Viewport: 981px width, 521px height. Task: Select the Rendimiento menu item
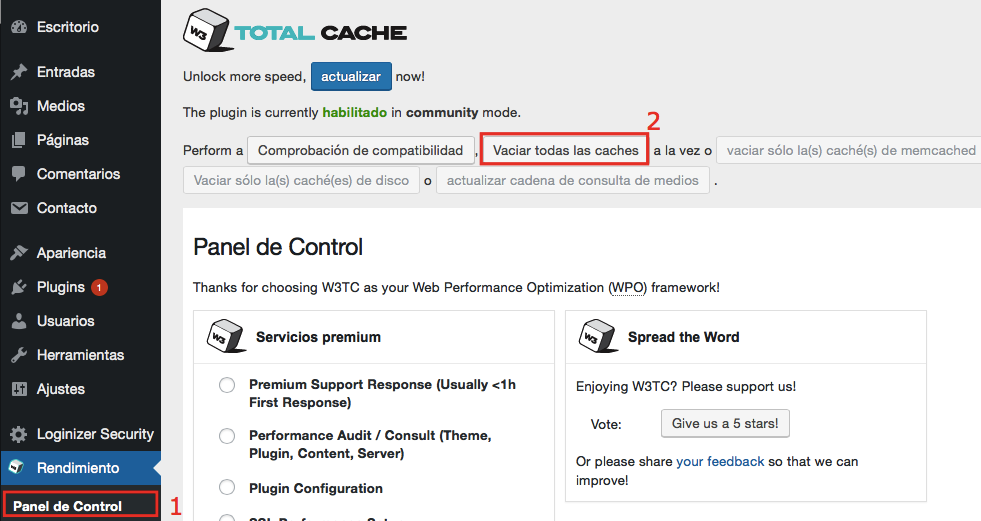[x=80, y=468]
